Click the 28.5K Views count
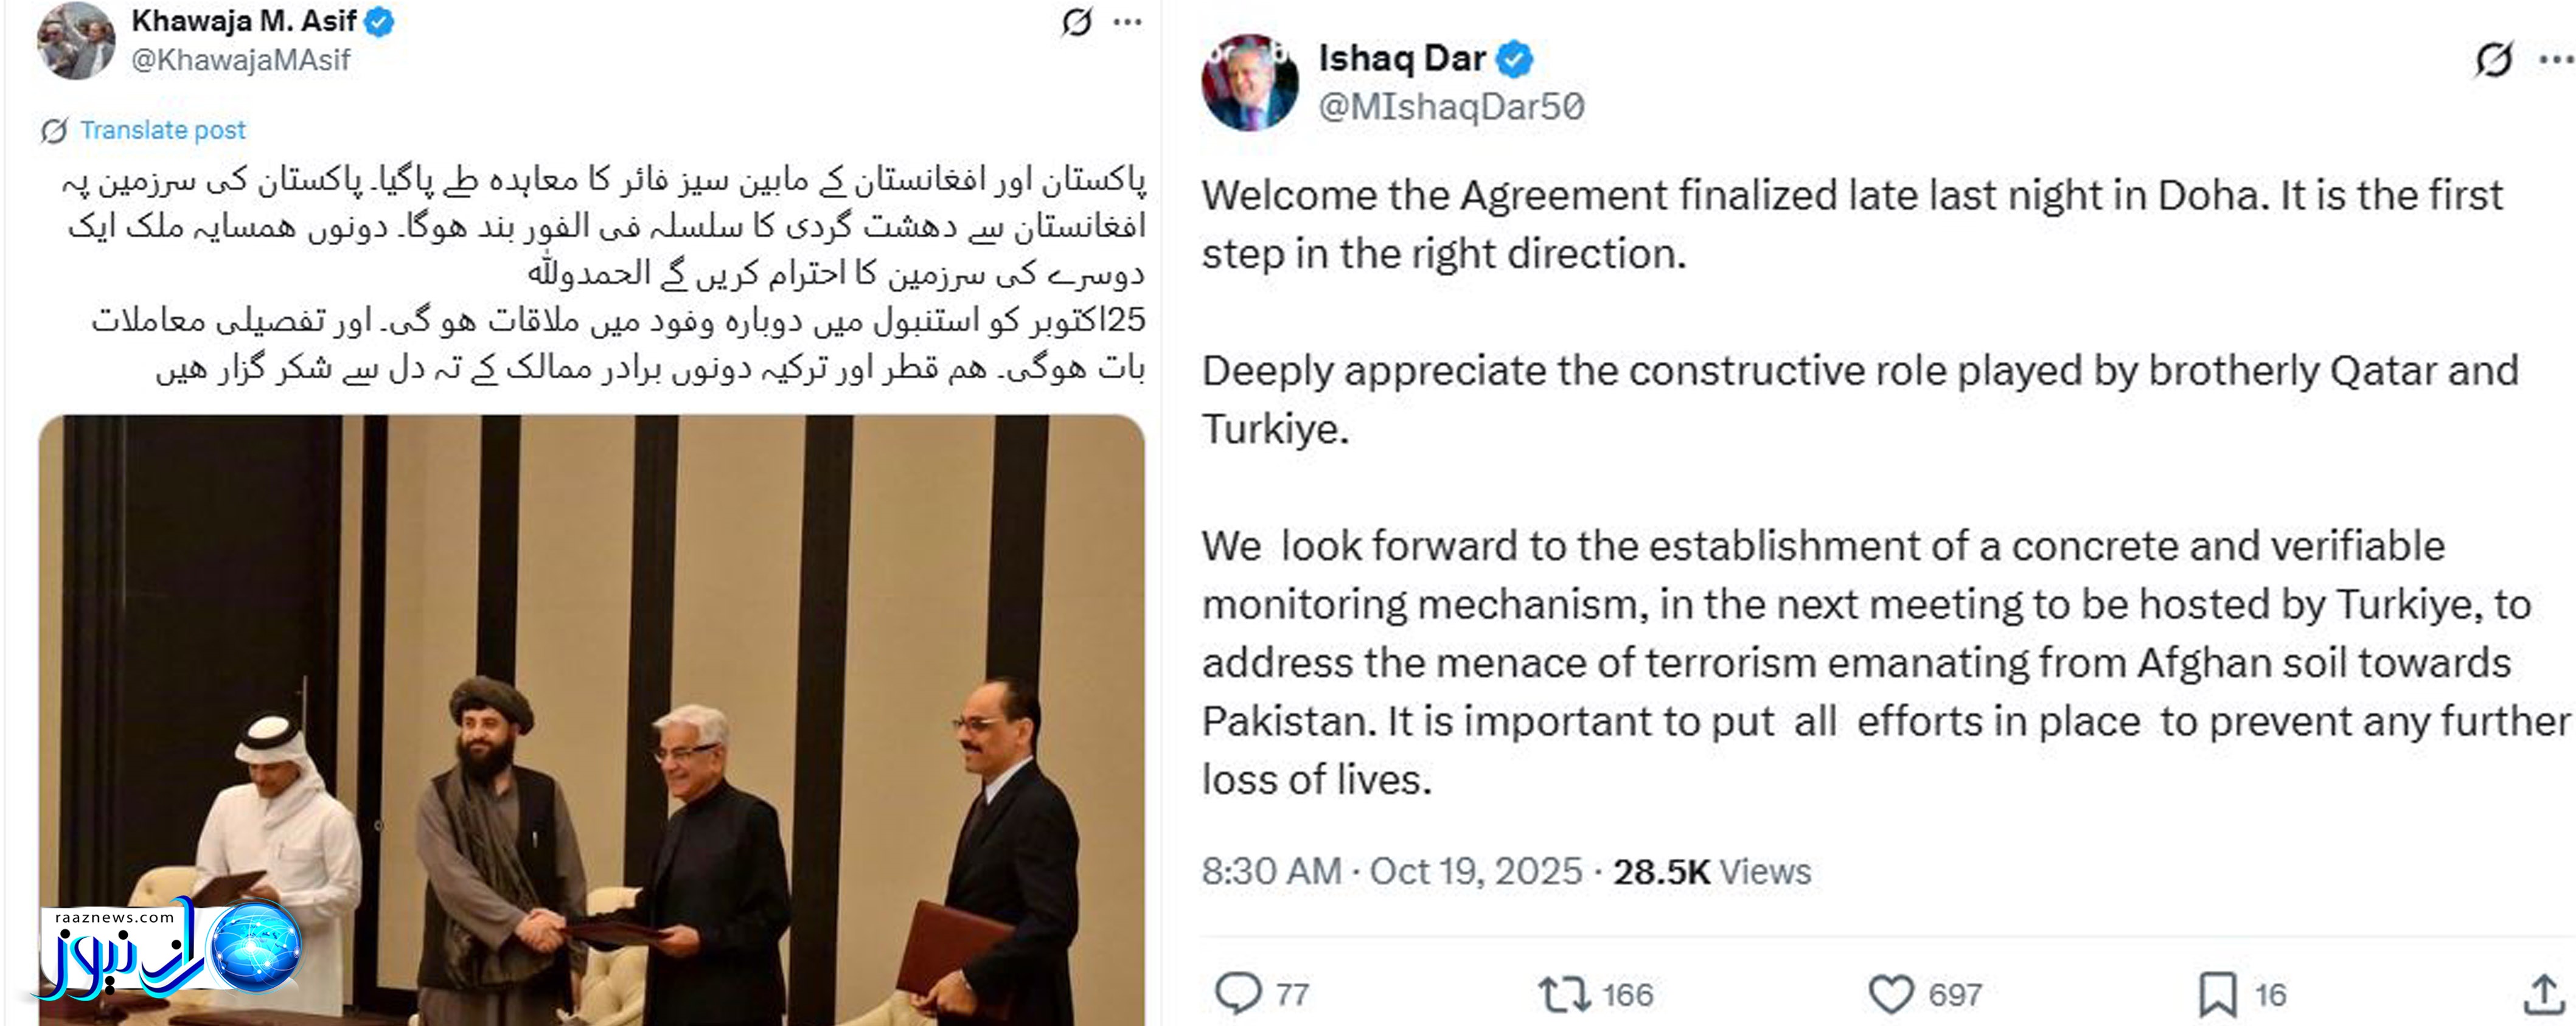Viewport: 2576px width, 1026px height. (1711, 871)
